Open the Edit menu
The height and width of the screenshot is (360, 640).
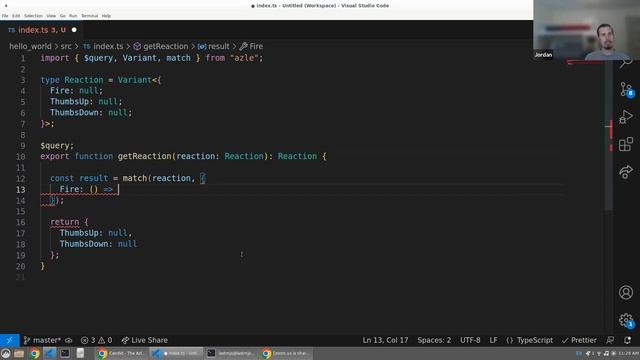point(16,16)
